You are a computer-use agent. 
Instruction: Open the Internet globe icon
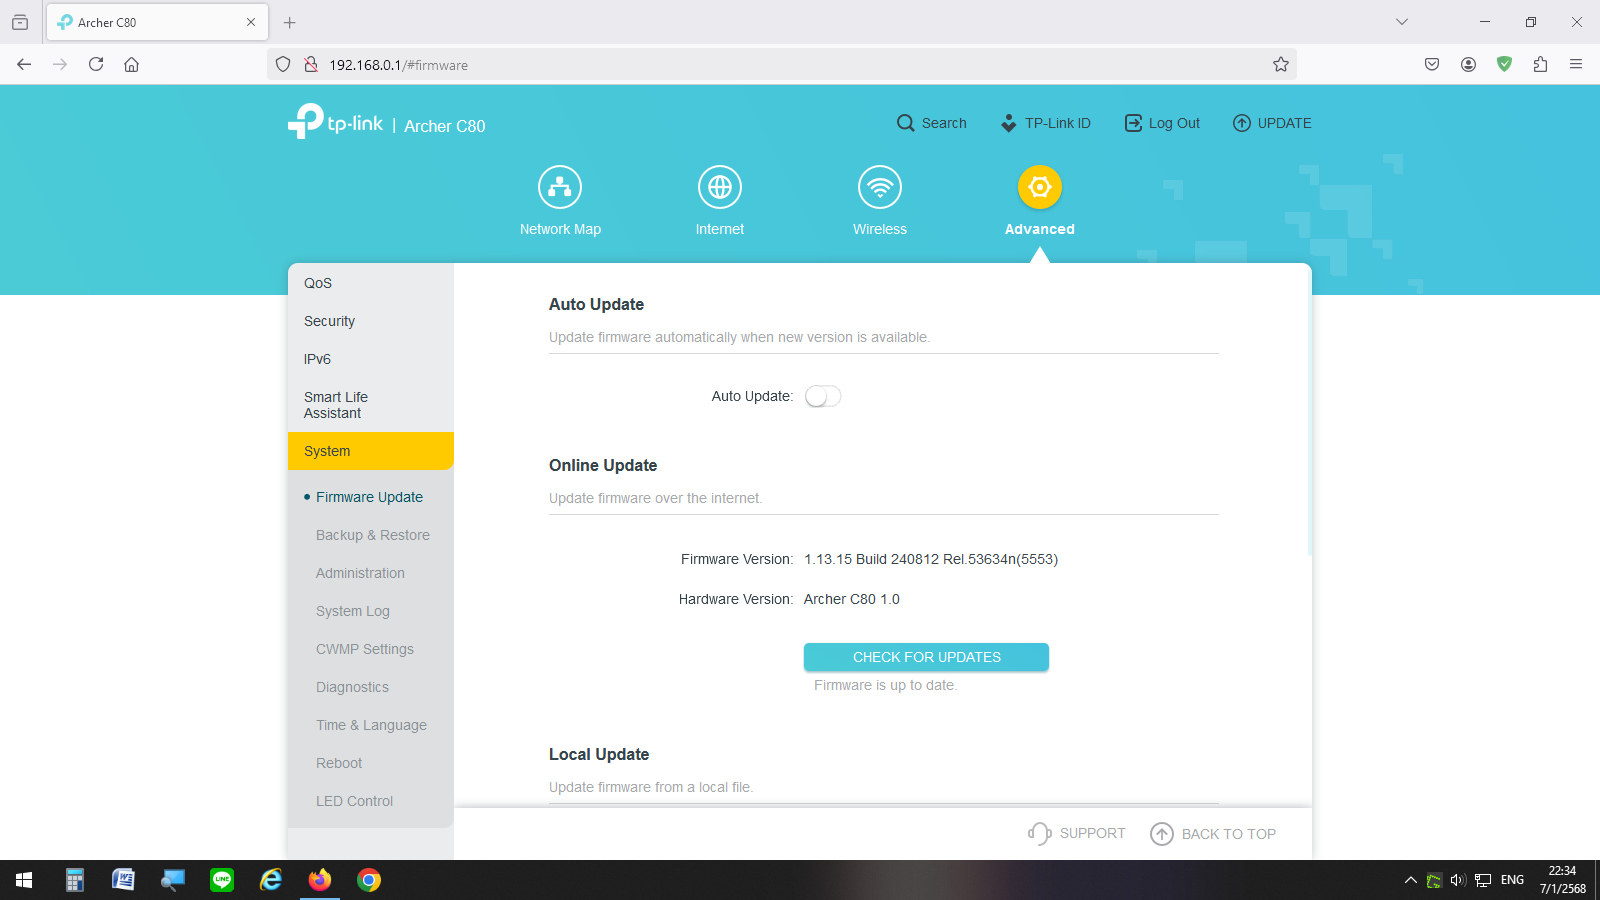(x=720, y=188)
